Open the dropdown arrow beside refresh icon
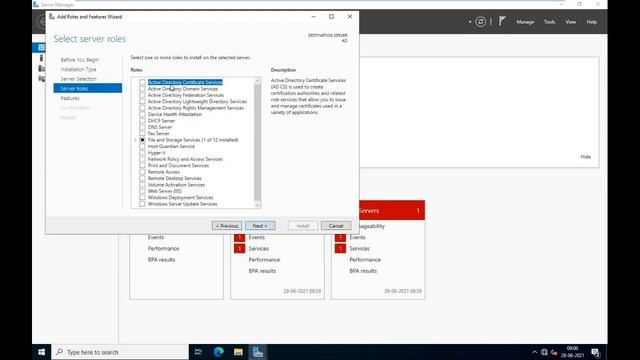The height and width of the screenshot is (360, 640). click(x=470, y=22)
